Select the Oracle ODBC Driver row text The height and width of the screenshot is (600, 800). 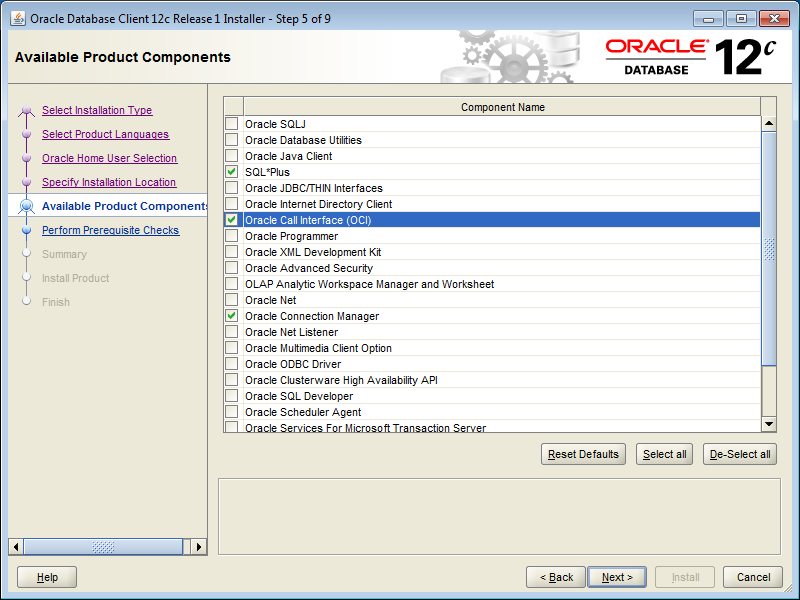point(293,364)
